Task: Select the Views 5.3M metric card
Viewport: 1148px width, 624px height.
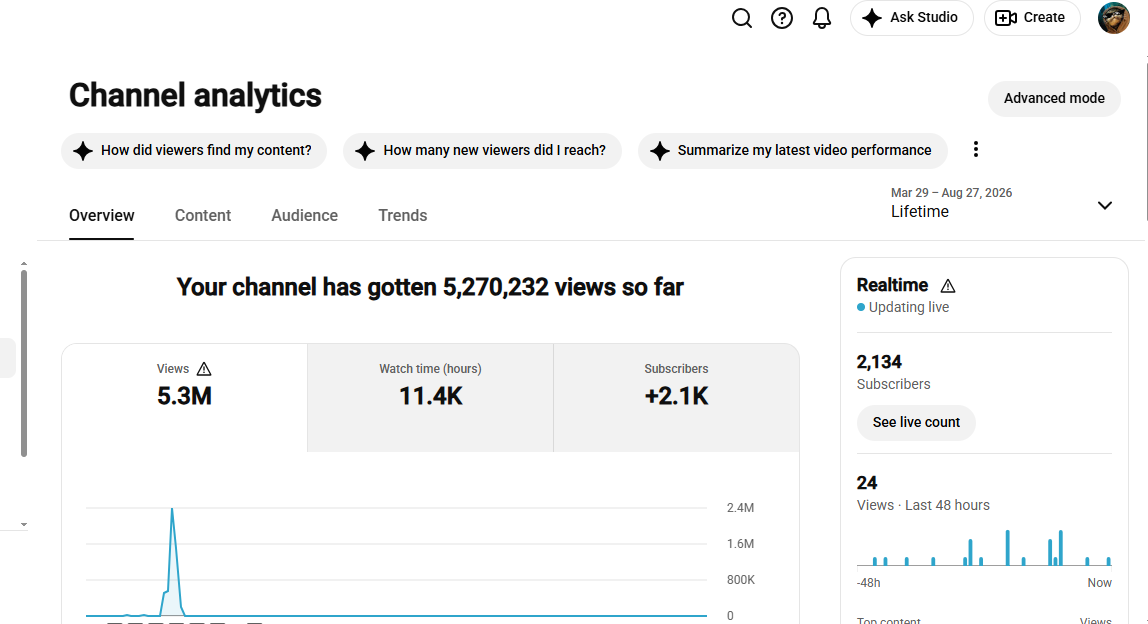Action: tap(184, 398)
